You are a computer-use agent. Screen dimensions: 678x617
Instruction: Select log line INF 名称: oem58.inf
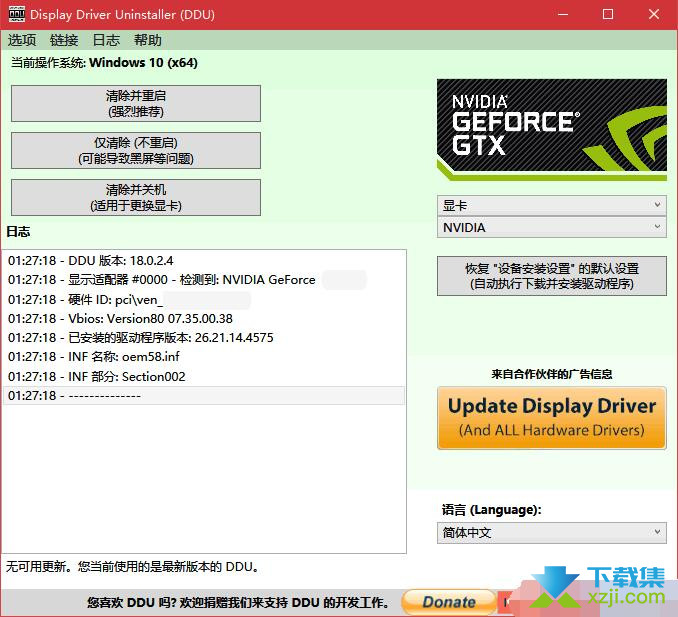(204, 357)
